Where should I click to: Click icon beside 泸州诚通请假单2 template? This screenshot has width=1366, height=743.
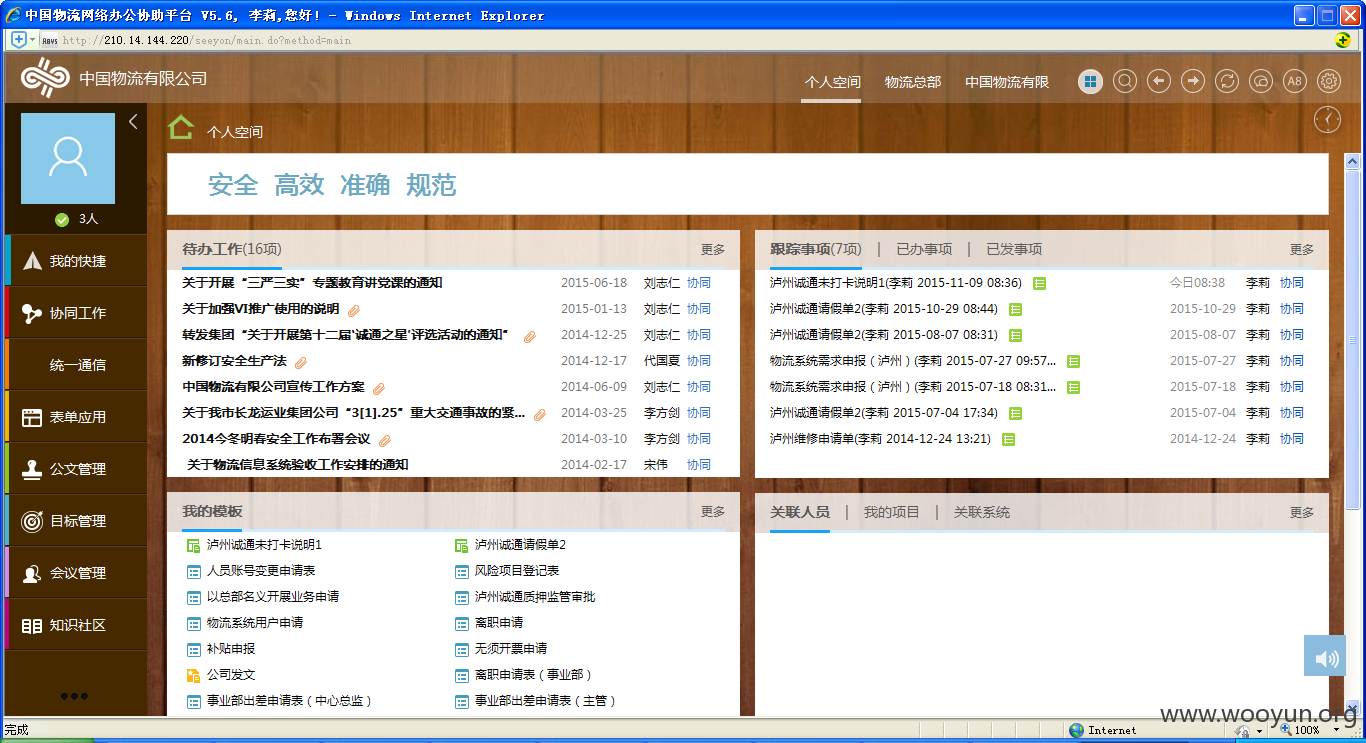tap(461, 545)
